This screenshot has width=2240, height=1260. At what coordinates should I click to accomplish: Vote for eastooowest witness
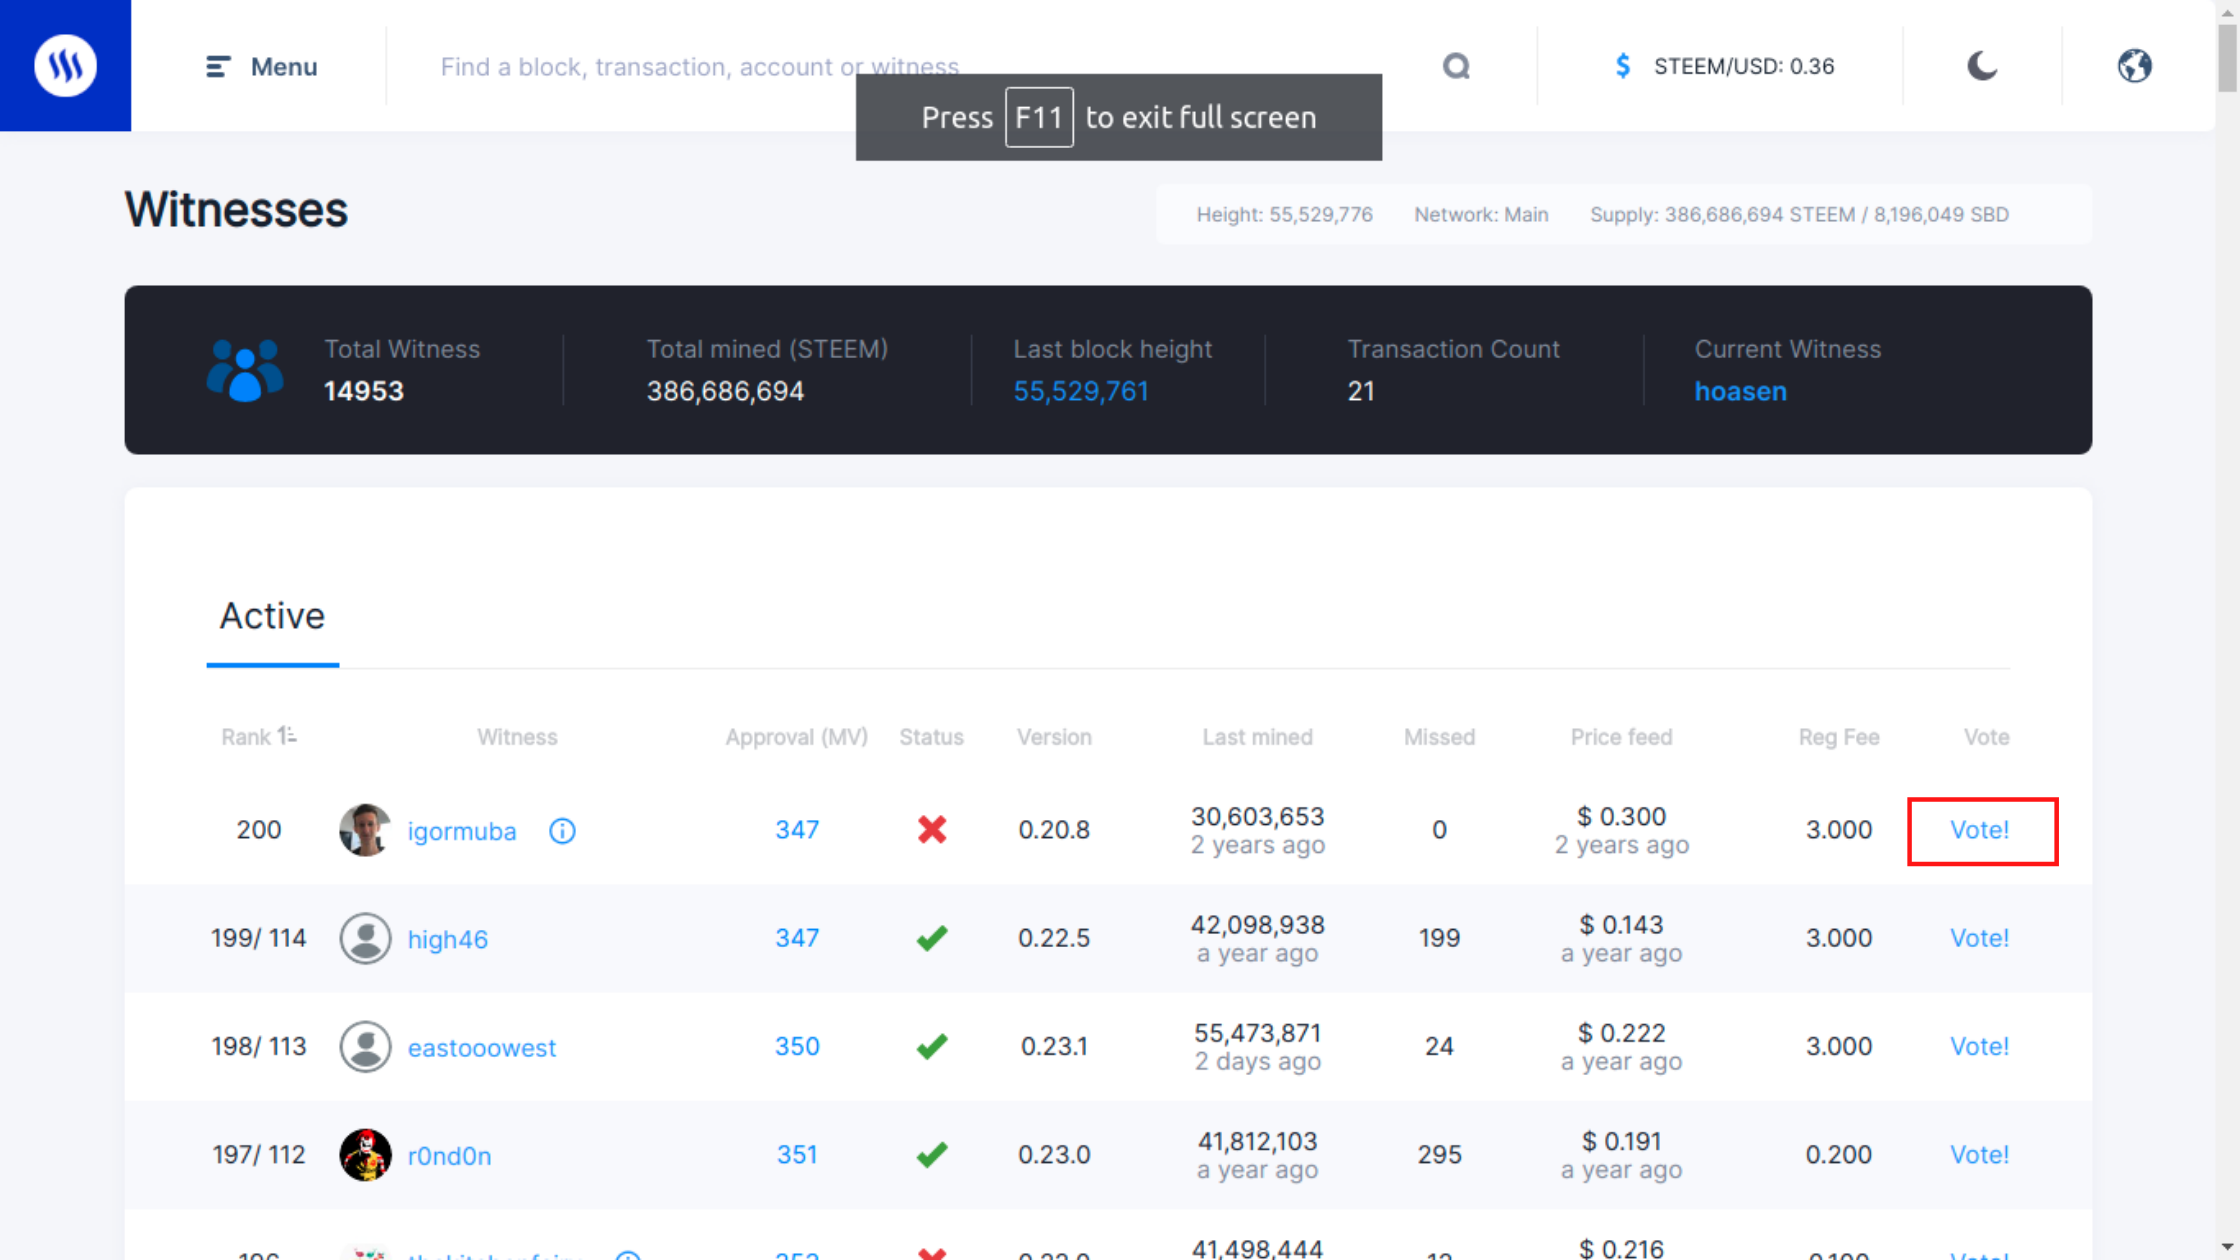click(x=1980, y=1046)
